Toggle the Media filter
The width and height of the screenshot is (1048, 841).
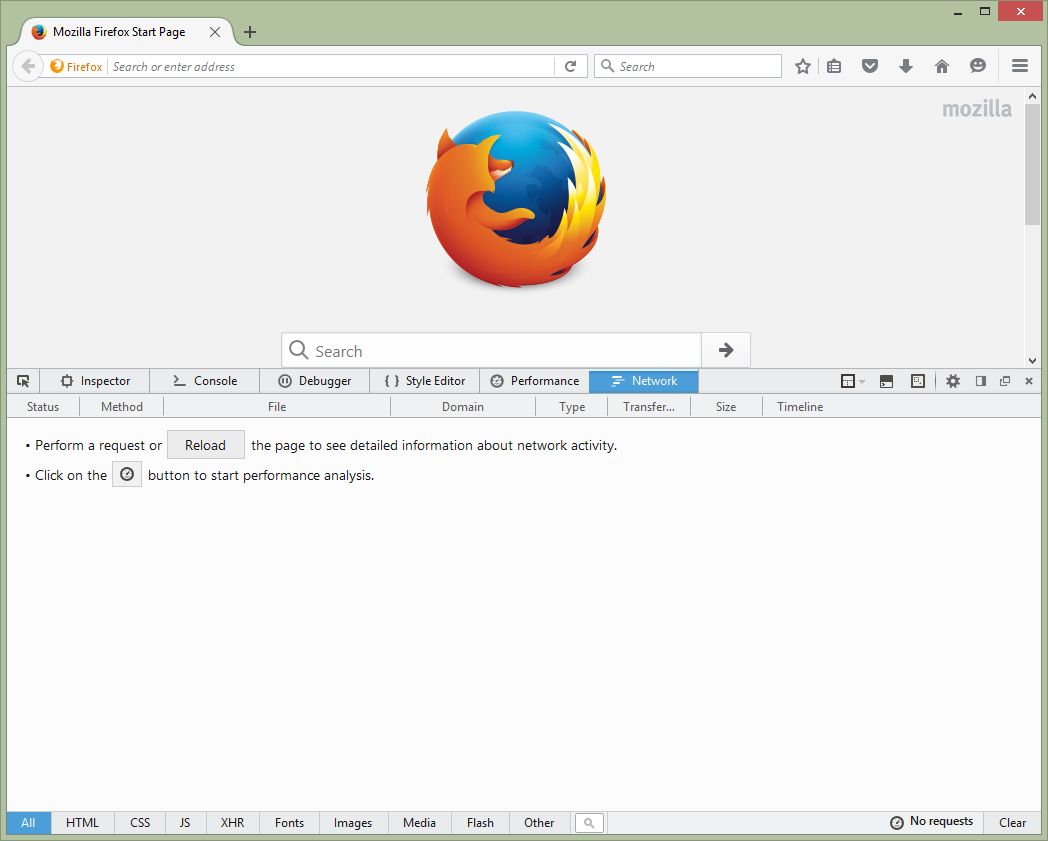419,823
